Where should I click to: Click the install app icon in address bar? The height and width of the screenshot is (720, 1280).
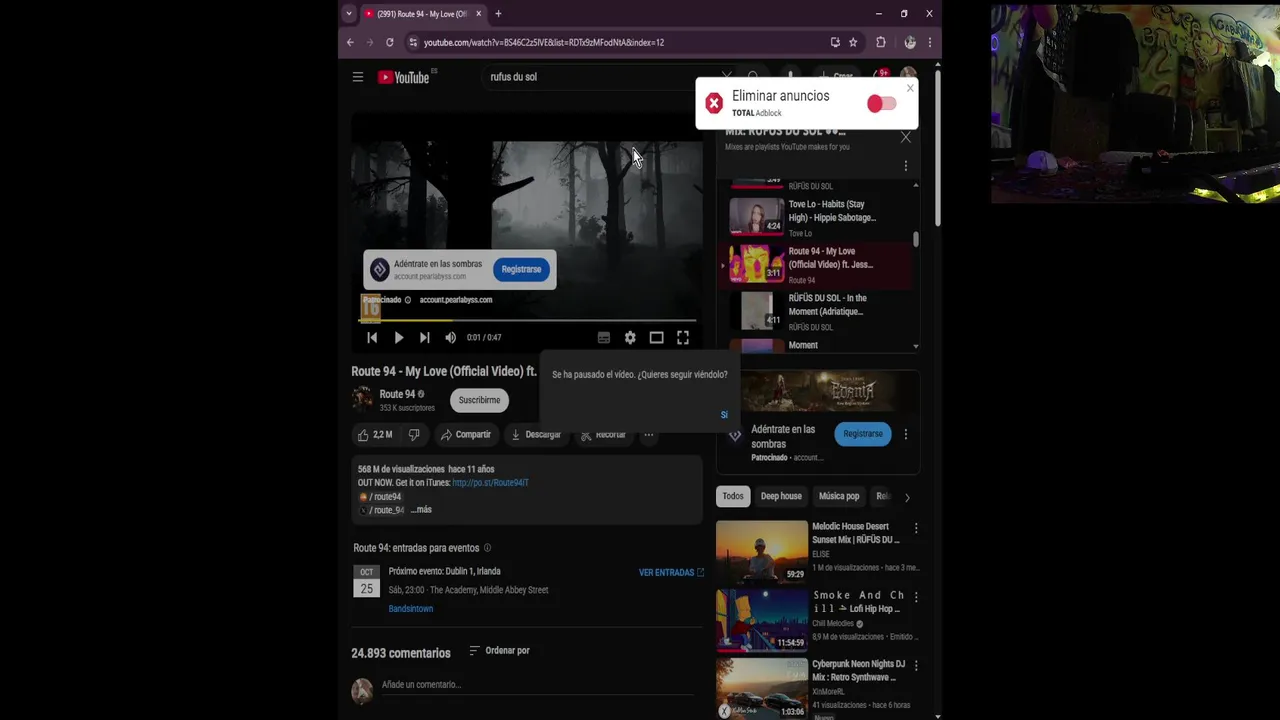(x=835, y=42)
